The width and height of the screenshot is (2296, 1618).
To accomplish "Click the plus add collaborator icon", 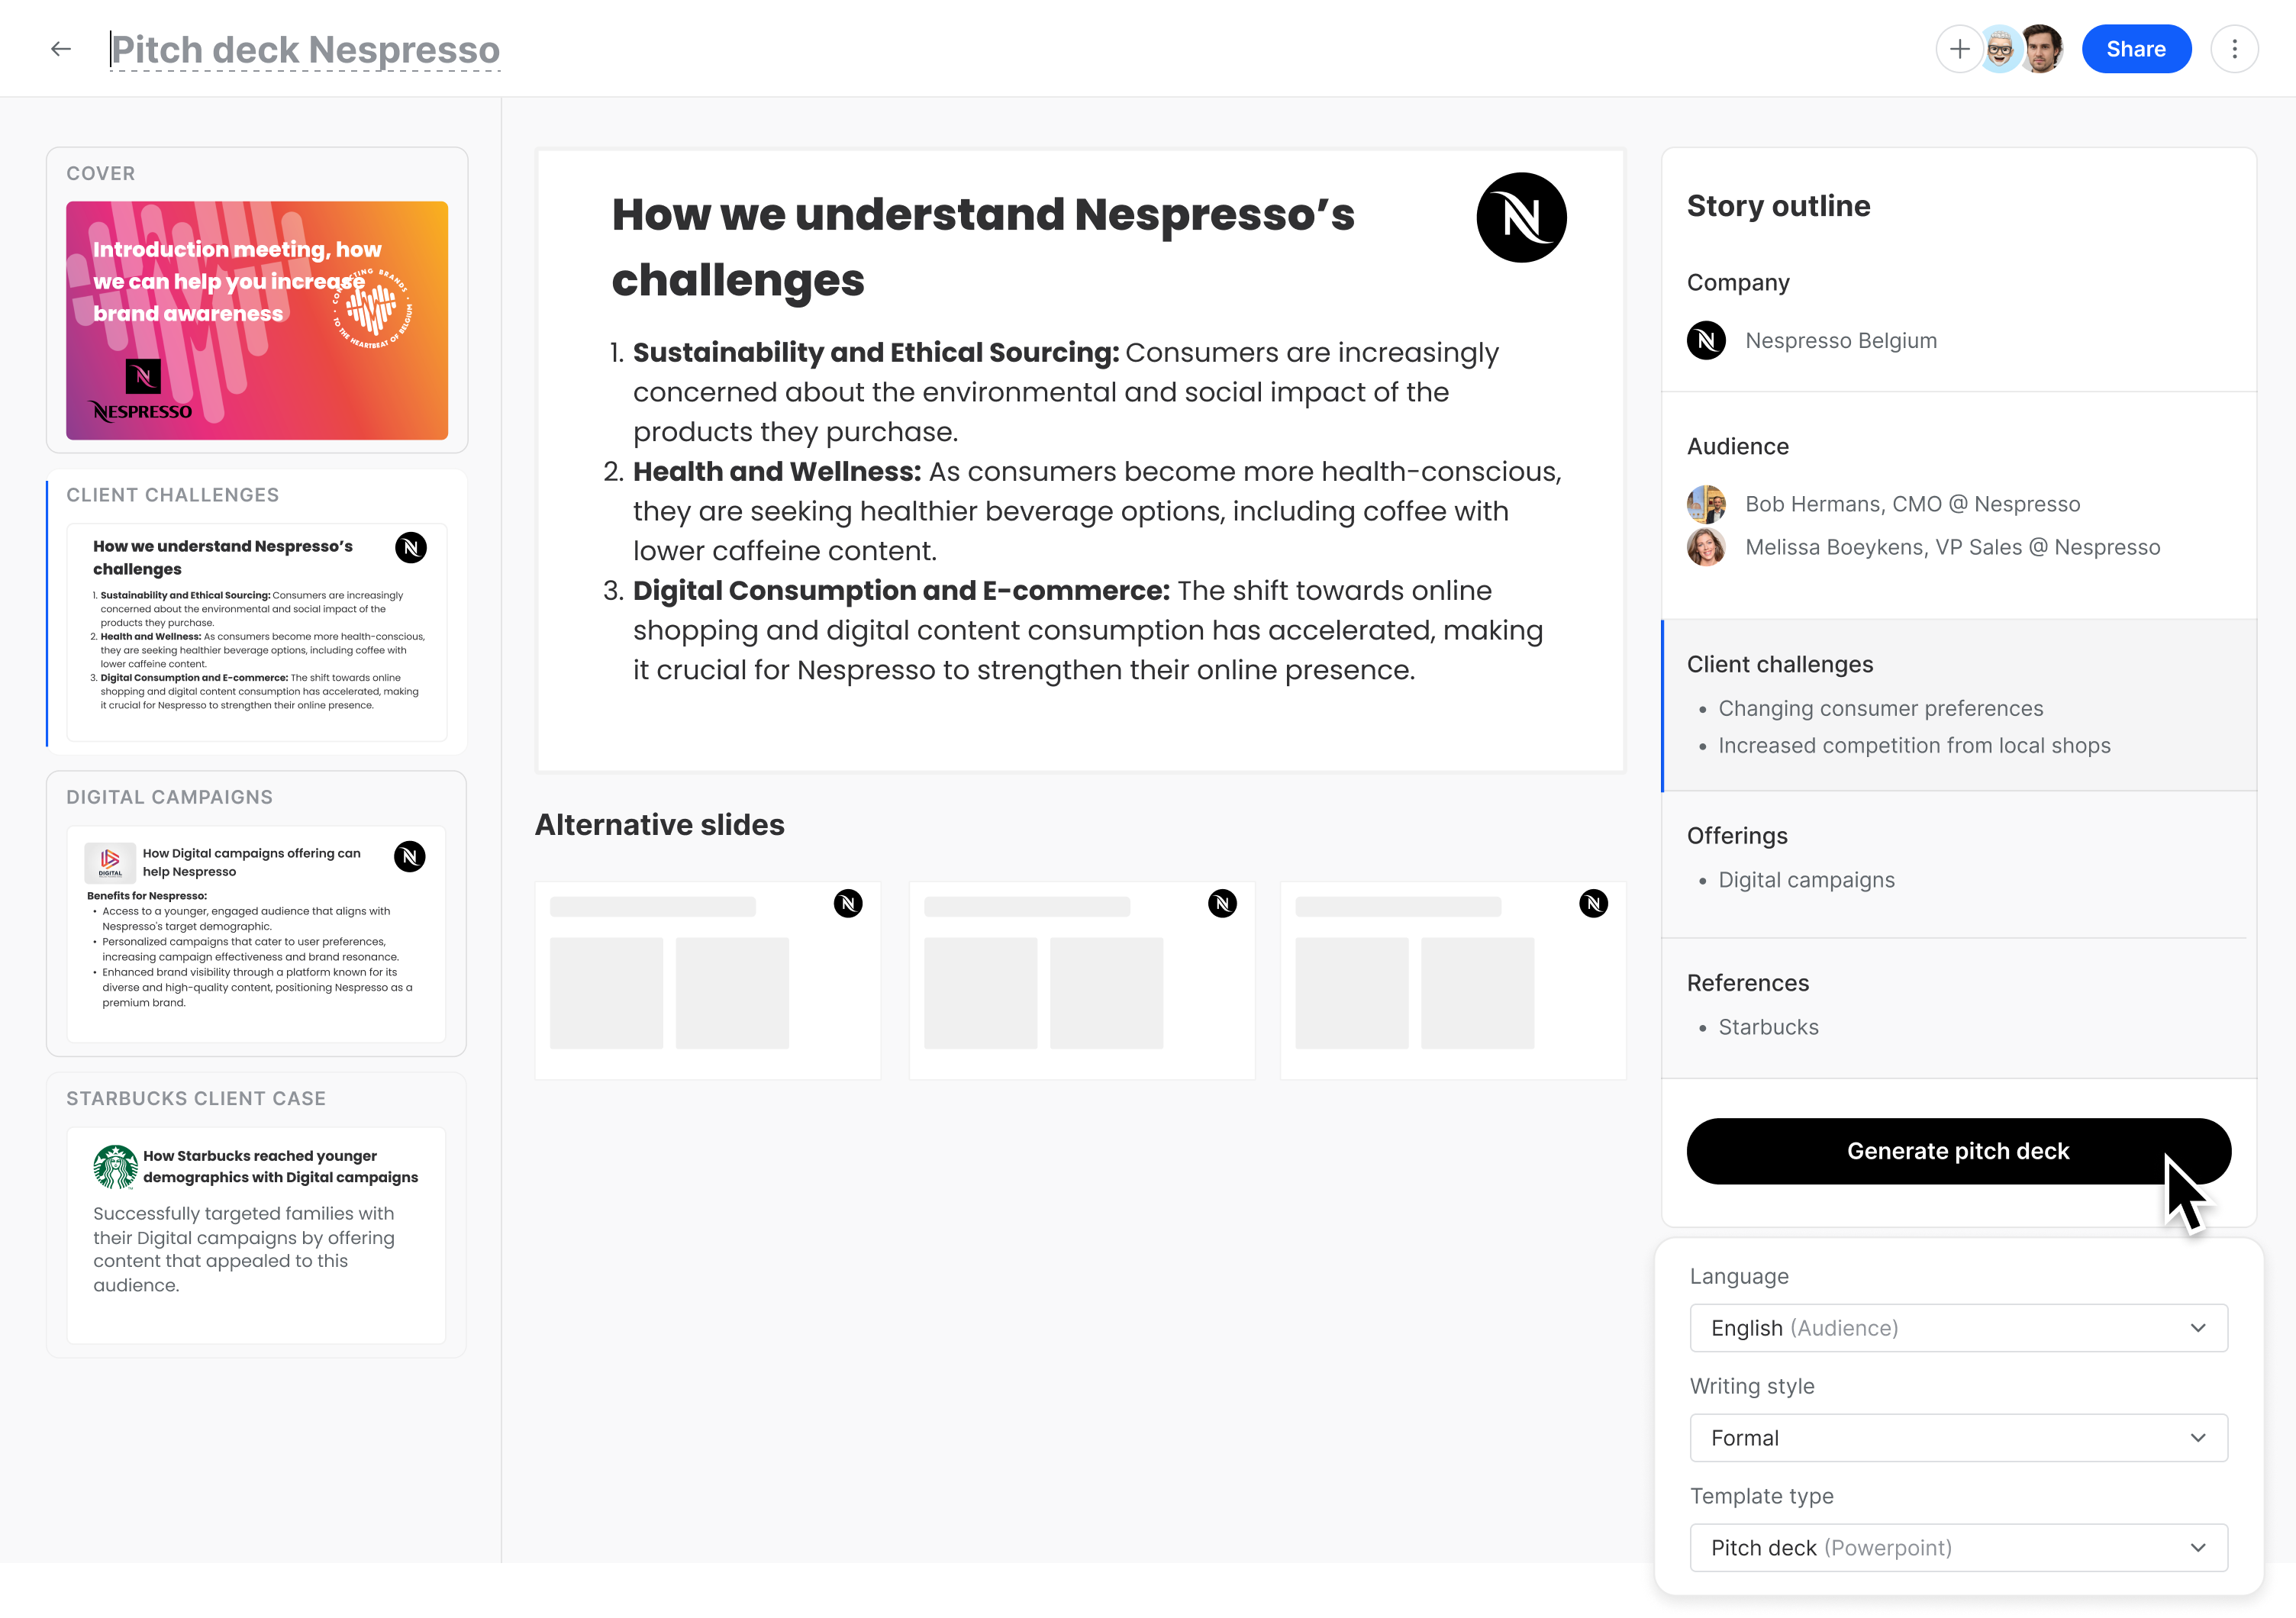I will [x=1959, y=49].
